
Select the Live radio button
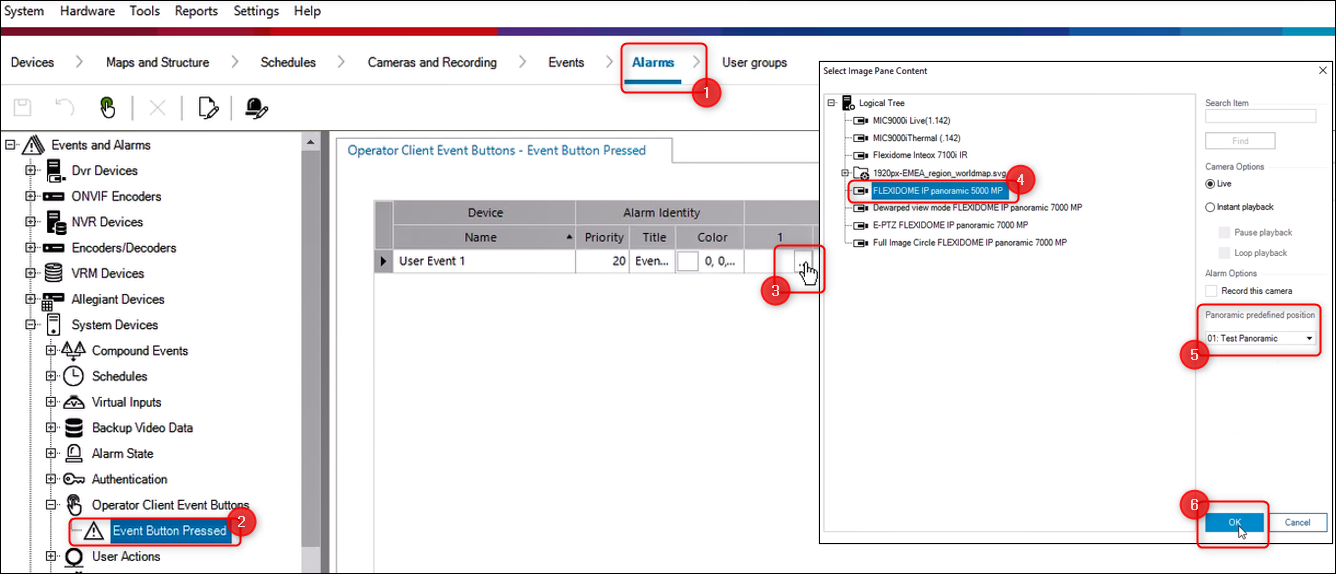tap(1211, 184)
